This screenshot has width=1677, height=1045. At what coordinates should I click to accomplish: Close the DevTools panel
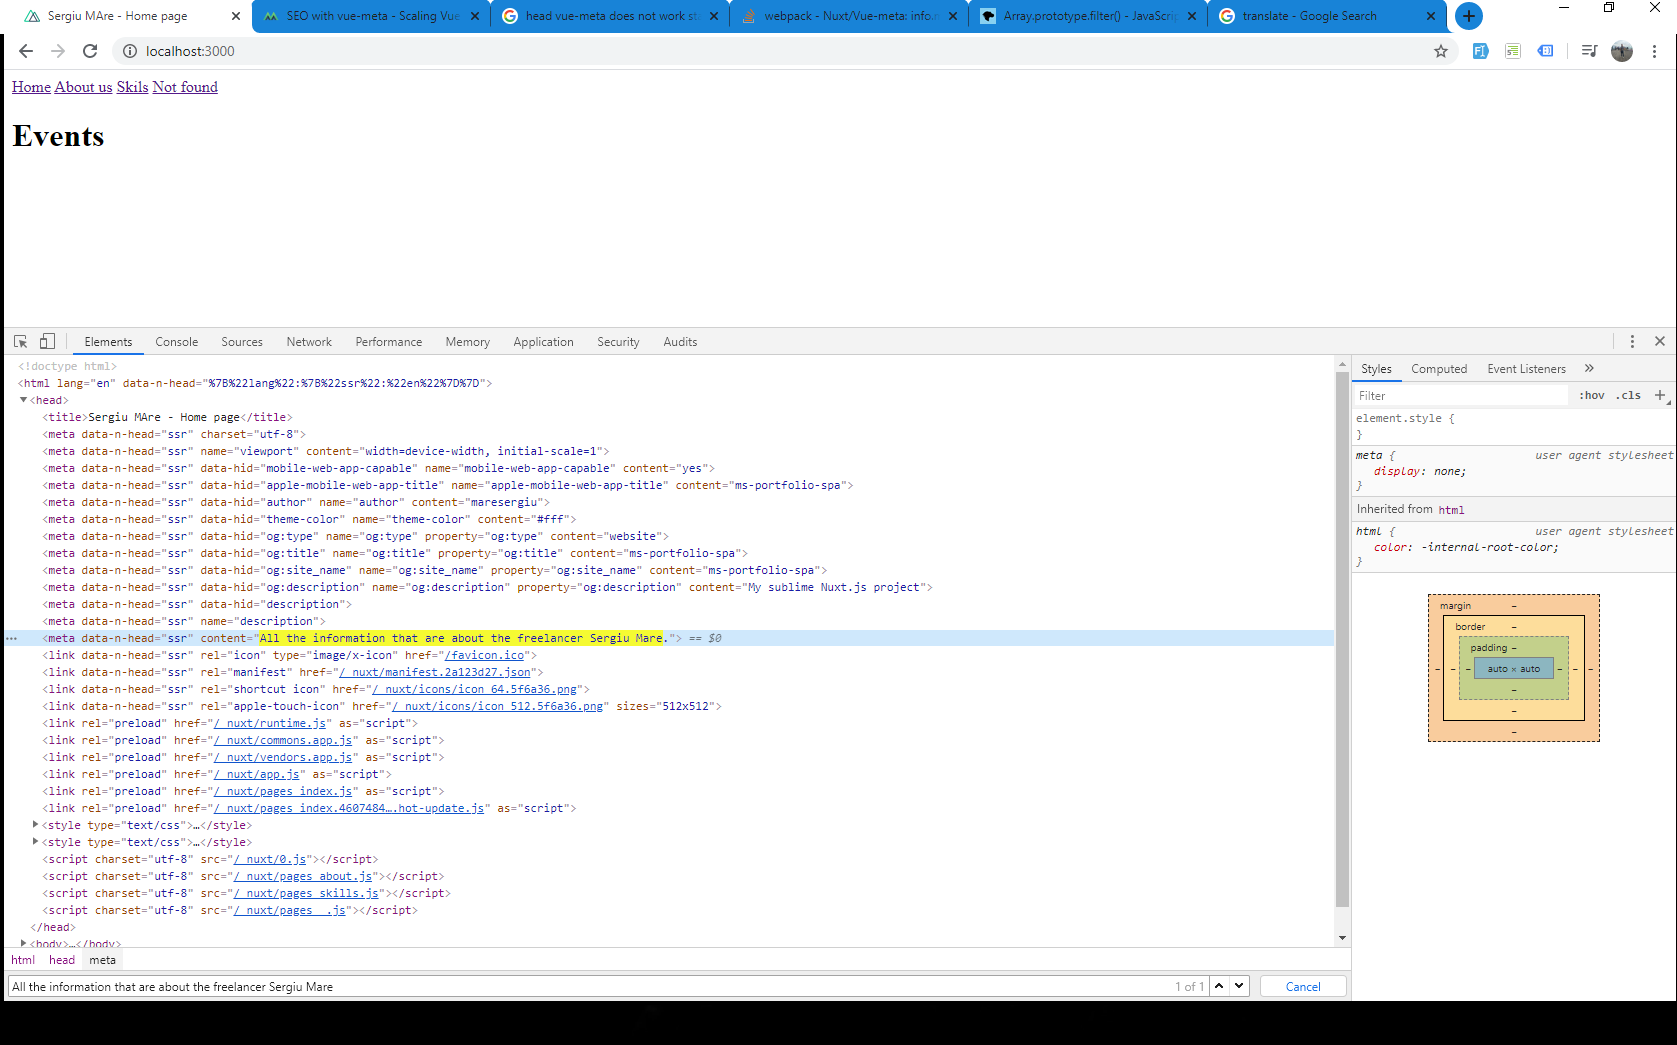[1660, 341]
